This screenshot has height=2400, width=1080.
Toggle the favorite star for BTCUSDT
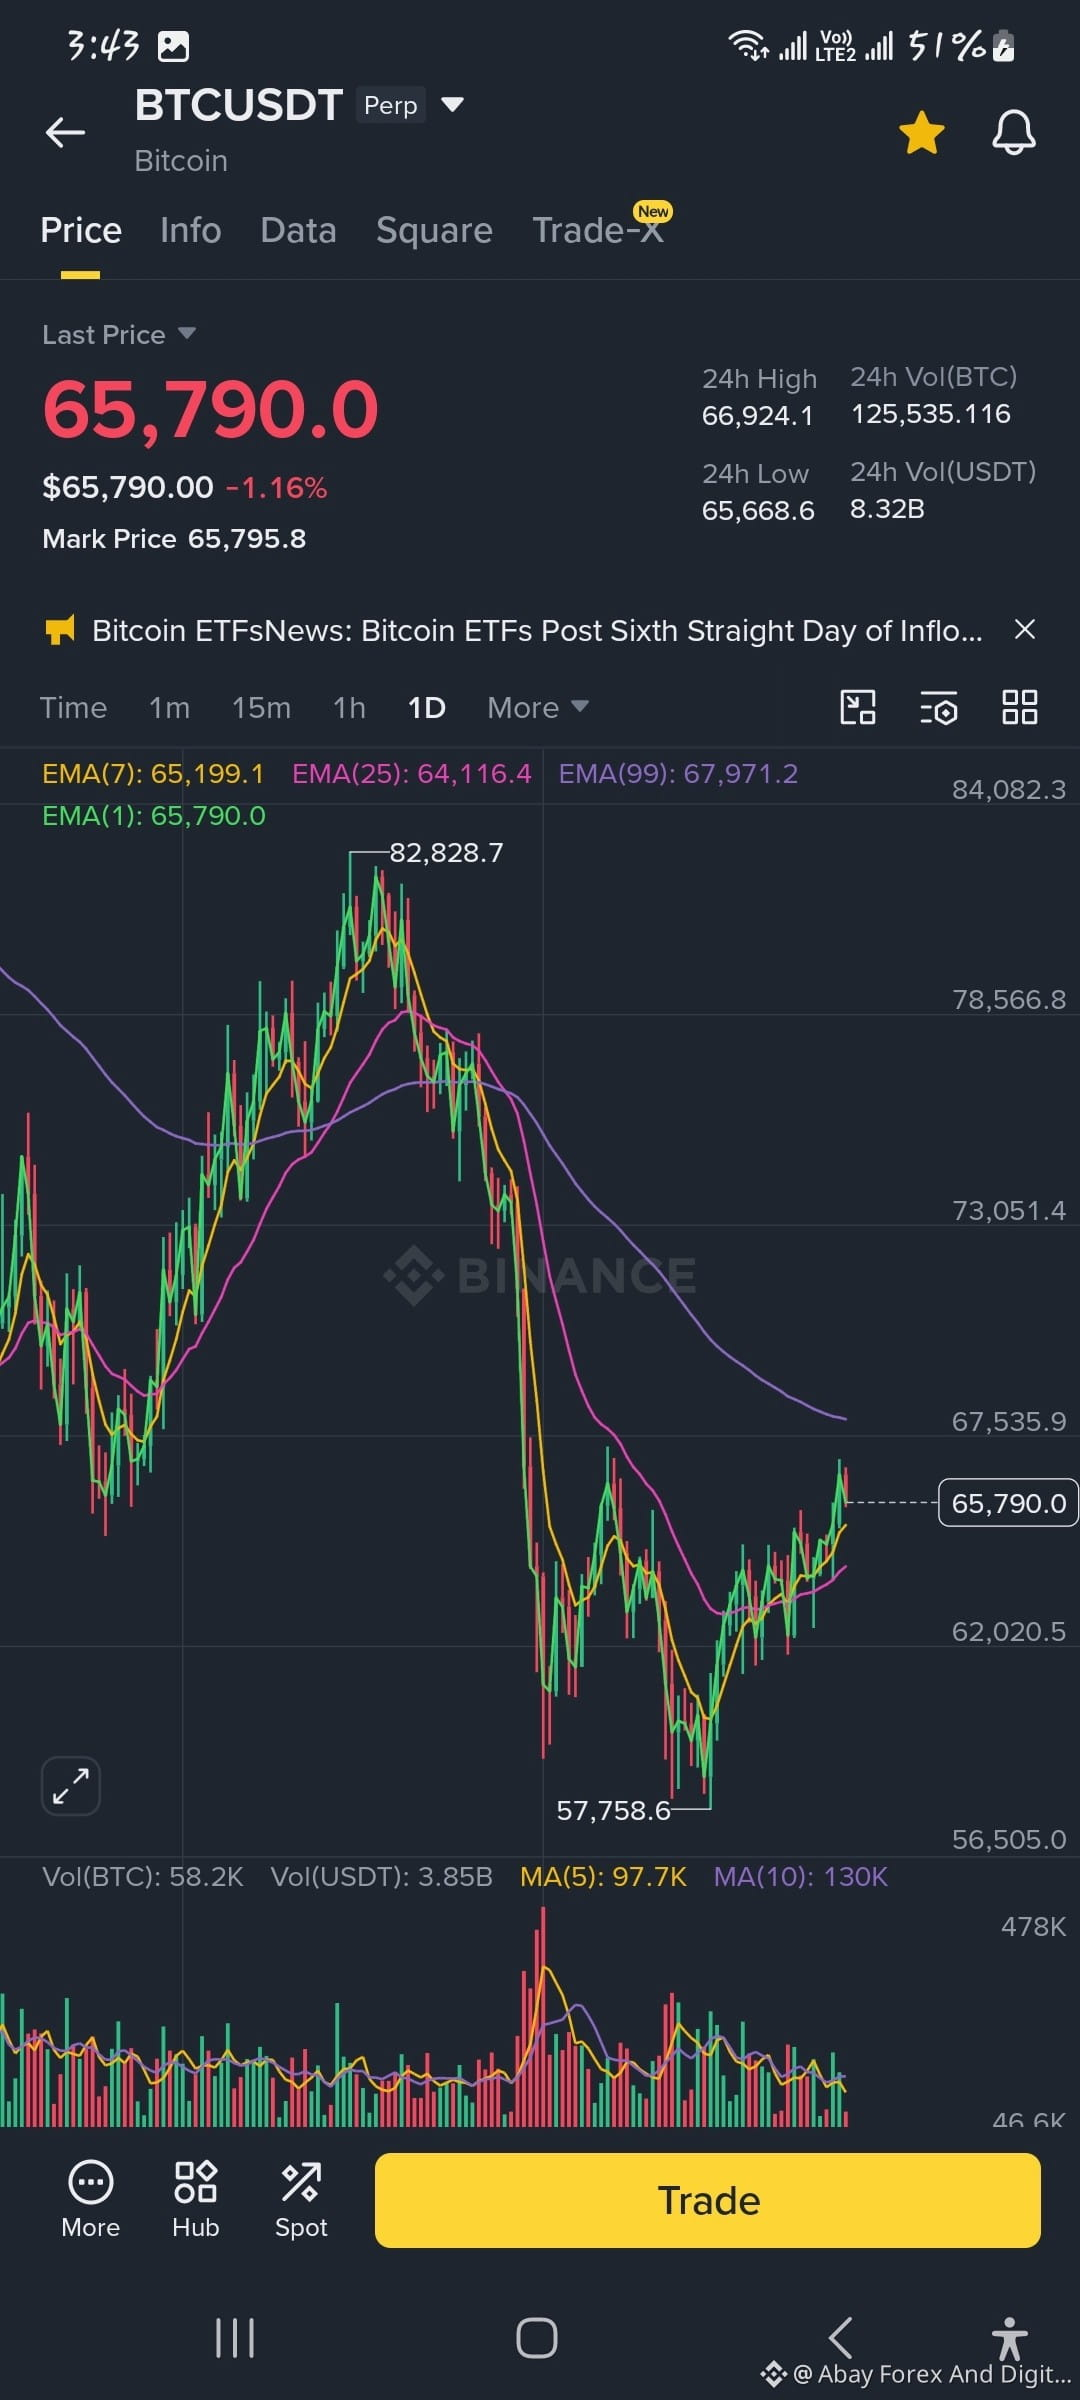coord(921,133)
